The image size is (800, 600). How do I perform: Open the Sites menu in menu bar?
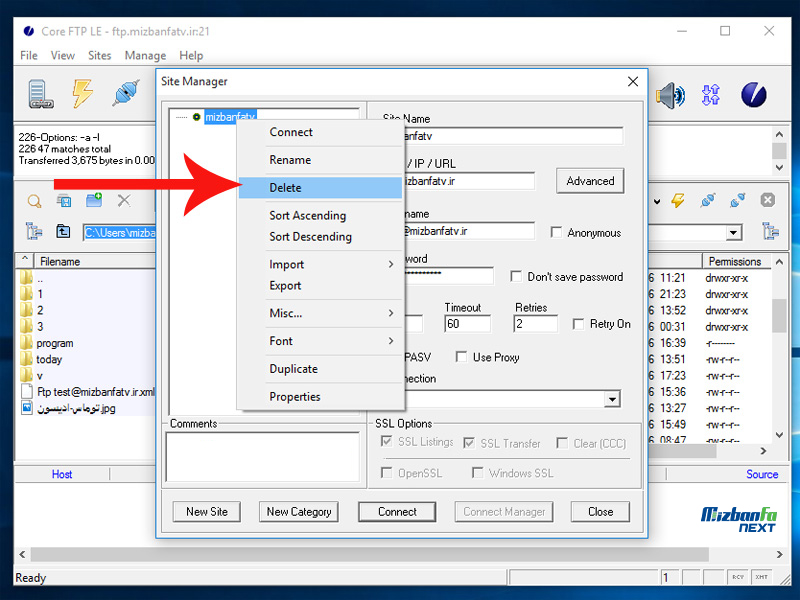pos(99,55)
